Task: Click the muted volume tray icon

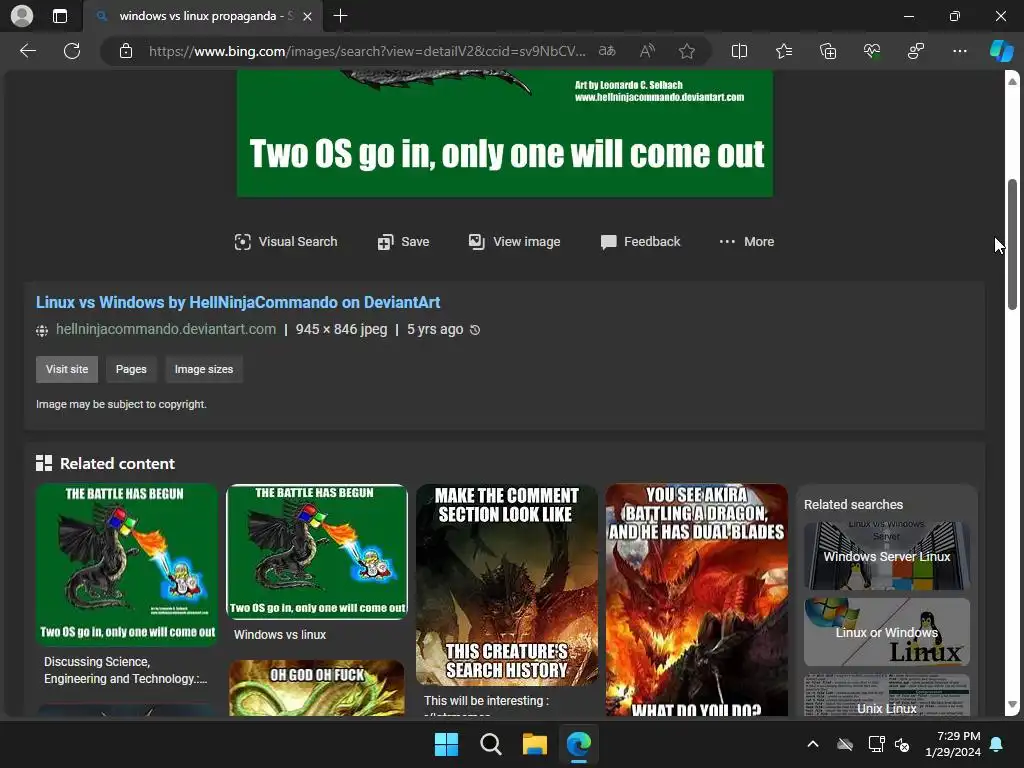Action: 902,744
